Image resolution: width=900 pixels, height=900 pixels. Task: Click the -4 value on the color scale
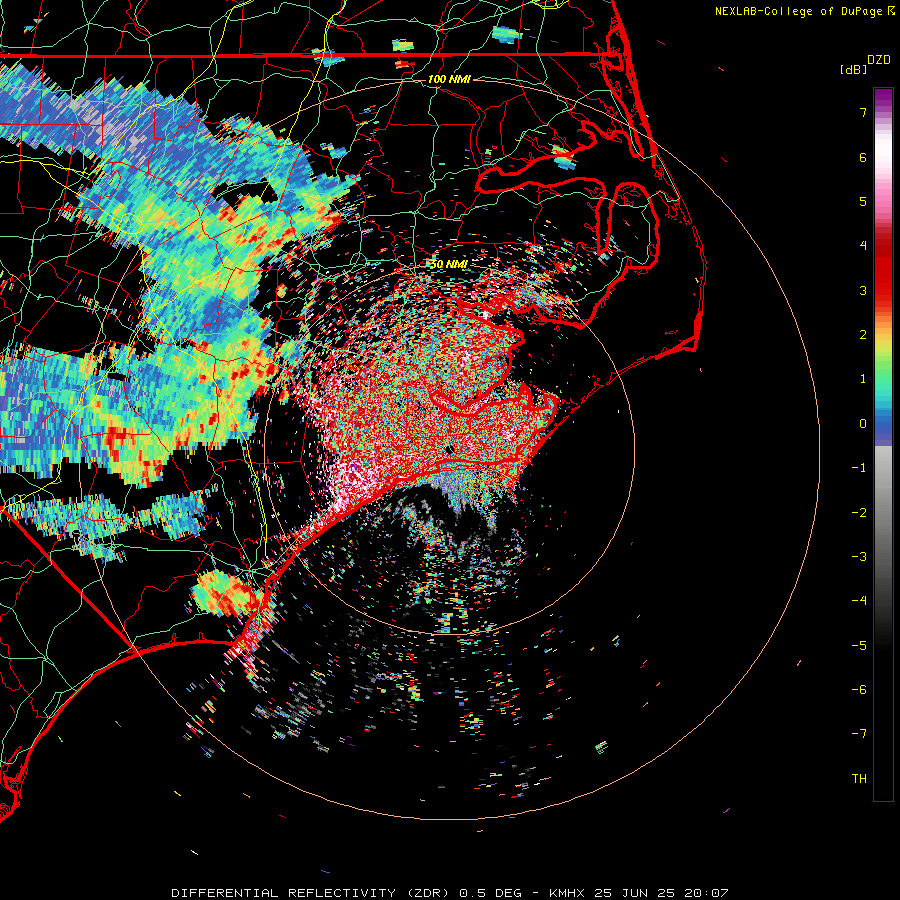pos(859,601)
